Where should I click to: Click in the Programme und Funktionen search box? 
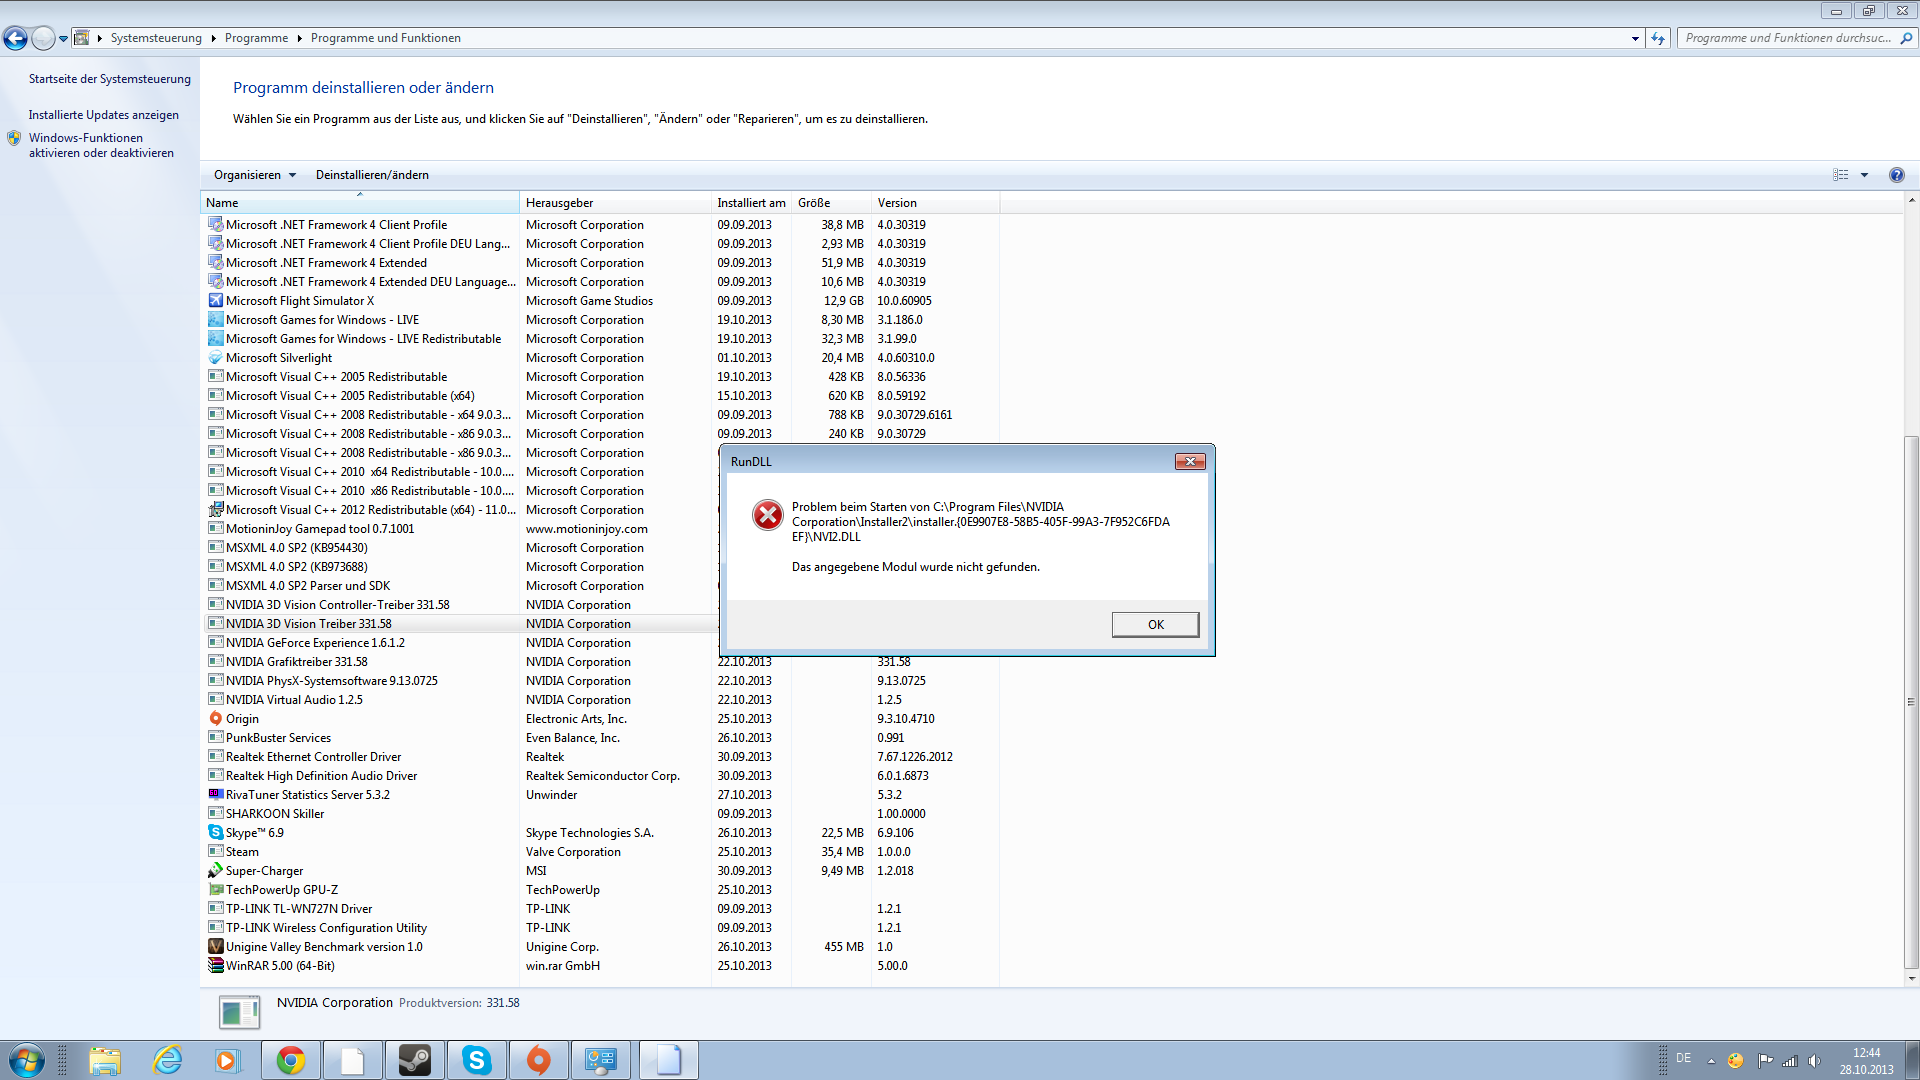coord(1787,38)
